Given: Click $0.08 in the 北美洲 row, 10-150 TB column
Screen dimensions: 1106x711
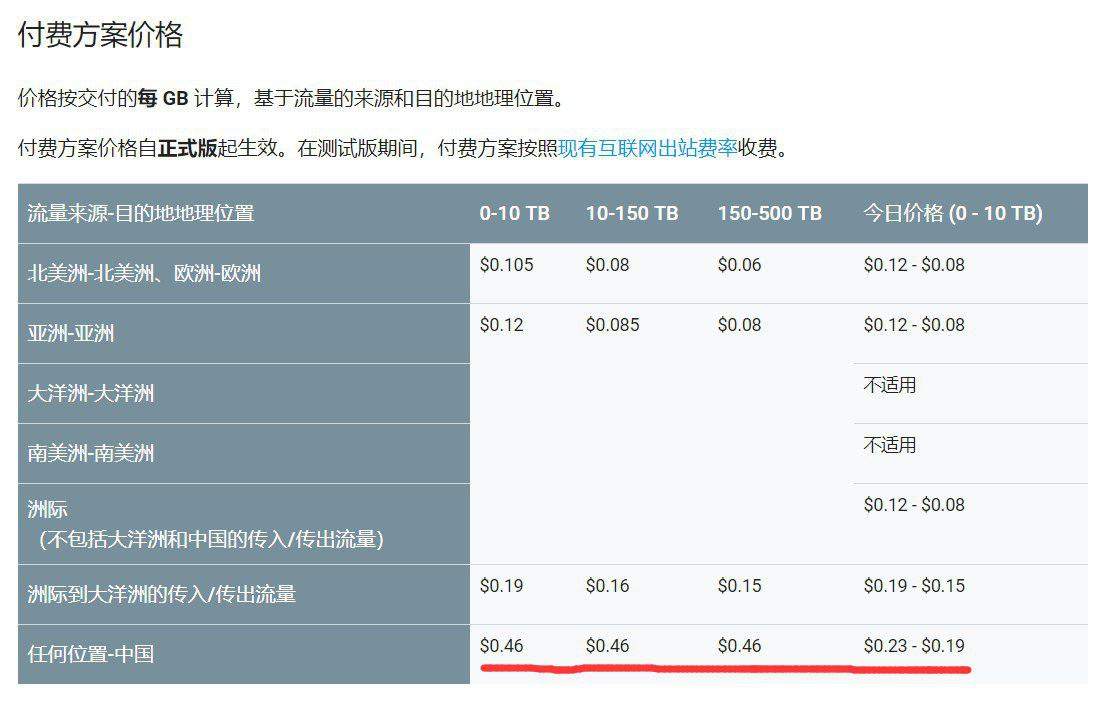Looking at the screenshot, I should pos(607,265).
